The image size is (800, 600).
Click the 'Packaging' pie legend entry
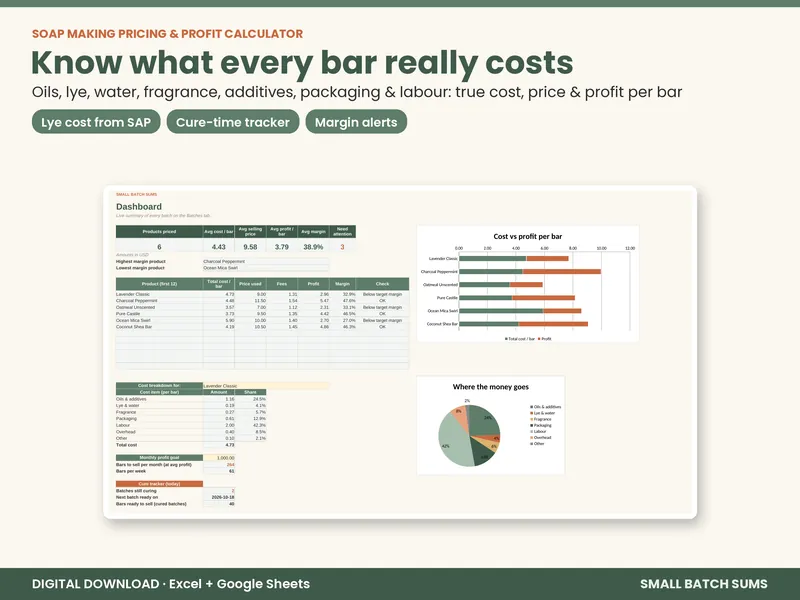pos(541,425)
